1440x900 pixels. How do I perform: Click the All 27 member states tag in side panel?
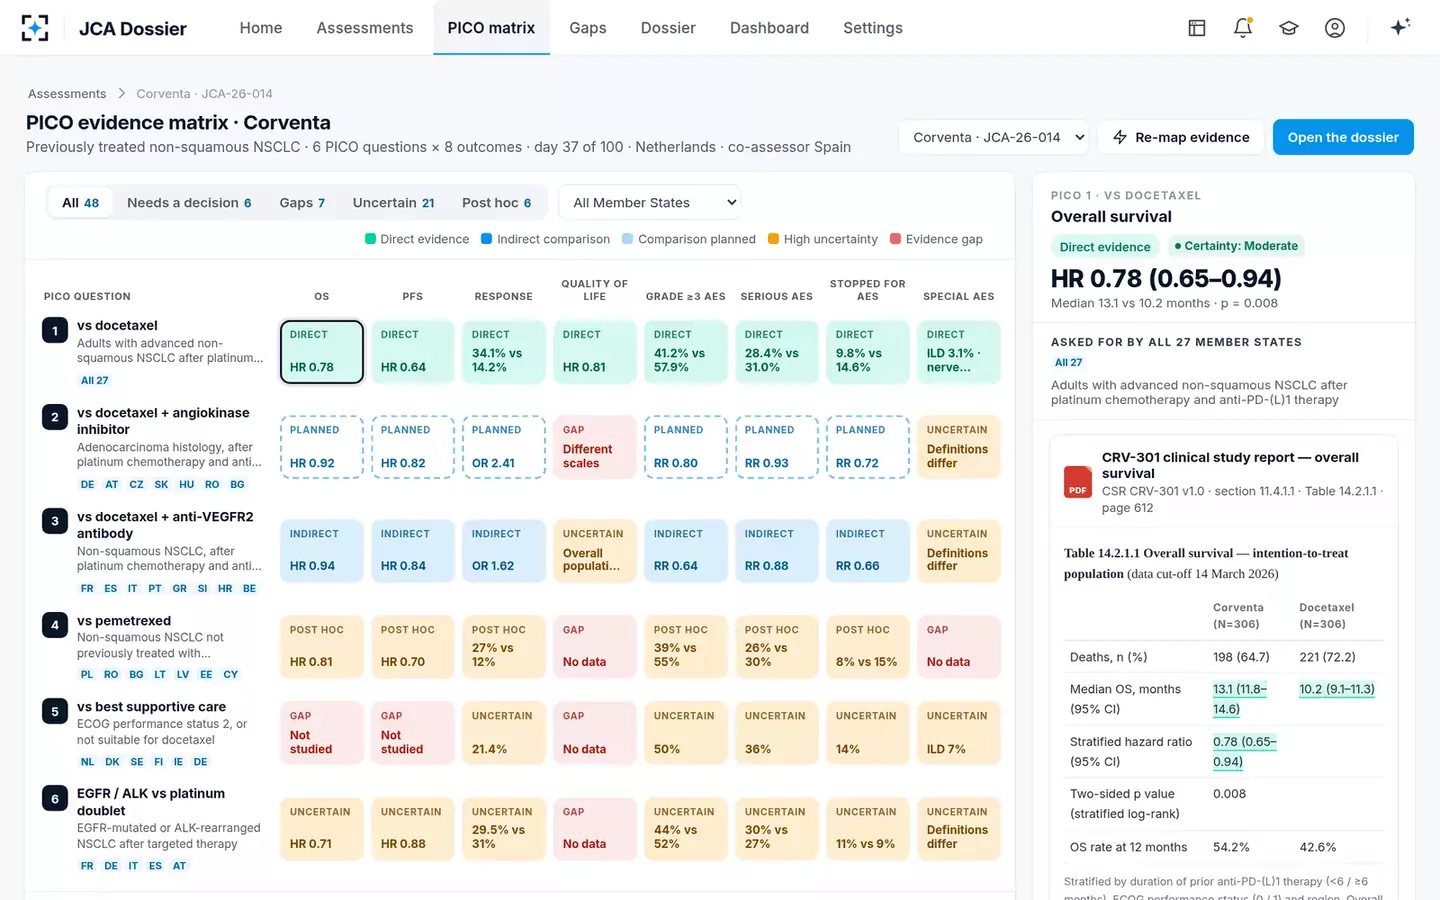tap(1069, 363)
